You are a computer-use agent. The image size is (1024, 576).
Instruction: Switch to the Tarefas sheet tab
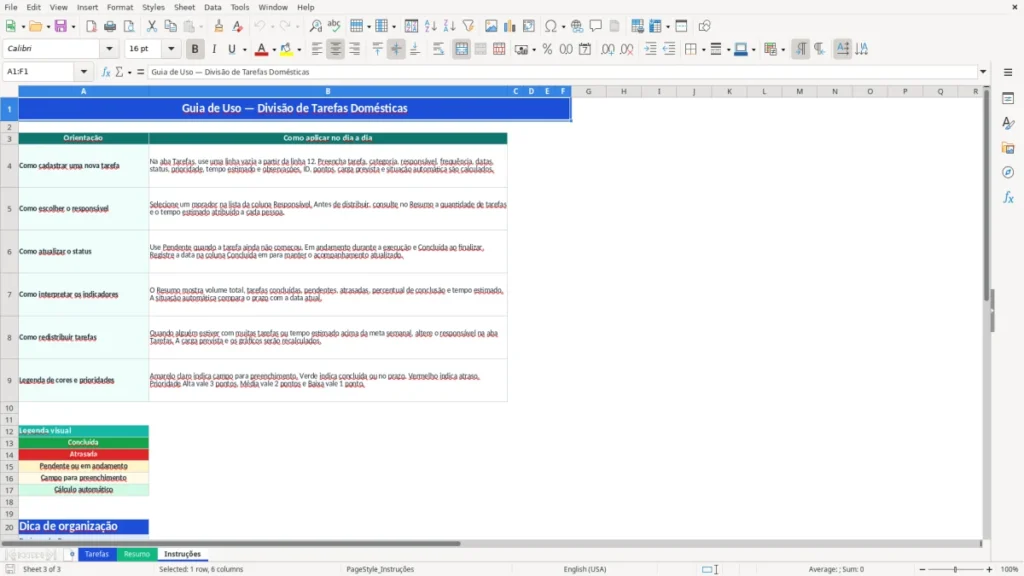(97, 554)
